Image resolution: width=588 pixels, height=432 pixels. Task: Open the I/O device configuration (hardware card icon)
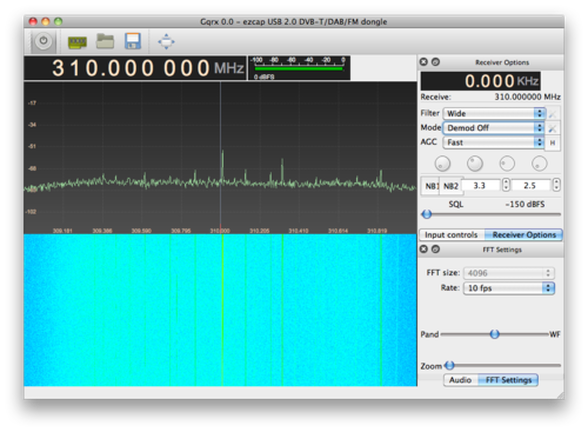(x=77, y=42)
